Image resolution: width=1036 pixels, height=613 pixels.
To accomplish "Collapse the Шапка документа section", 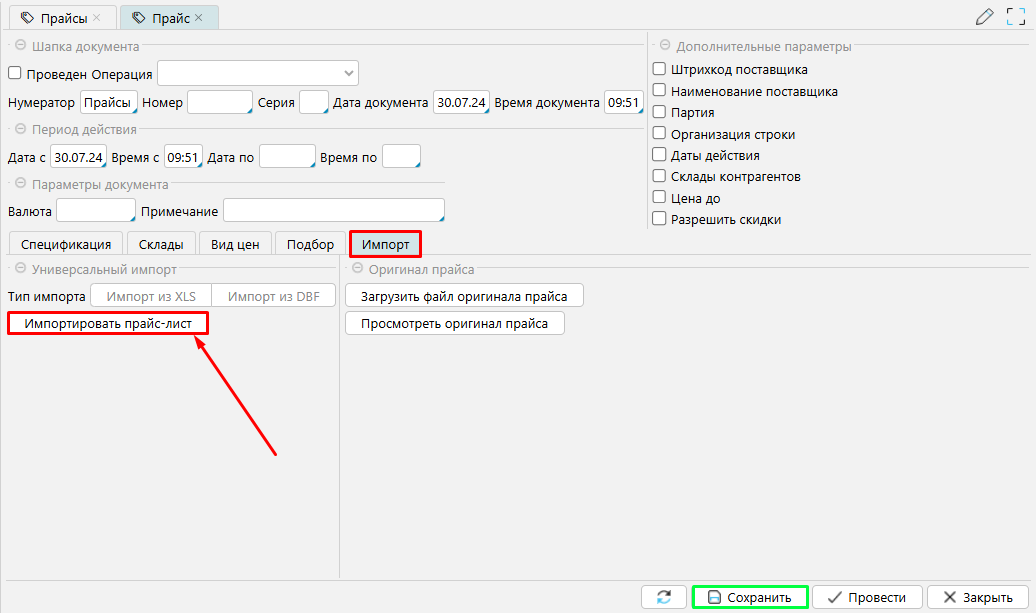I will [x=19, y=46].
